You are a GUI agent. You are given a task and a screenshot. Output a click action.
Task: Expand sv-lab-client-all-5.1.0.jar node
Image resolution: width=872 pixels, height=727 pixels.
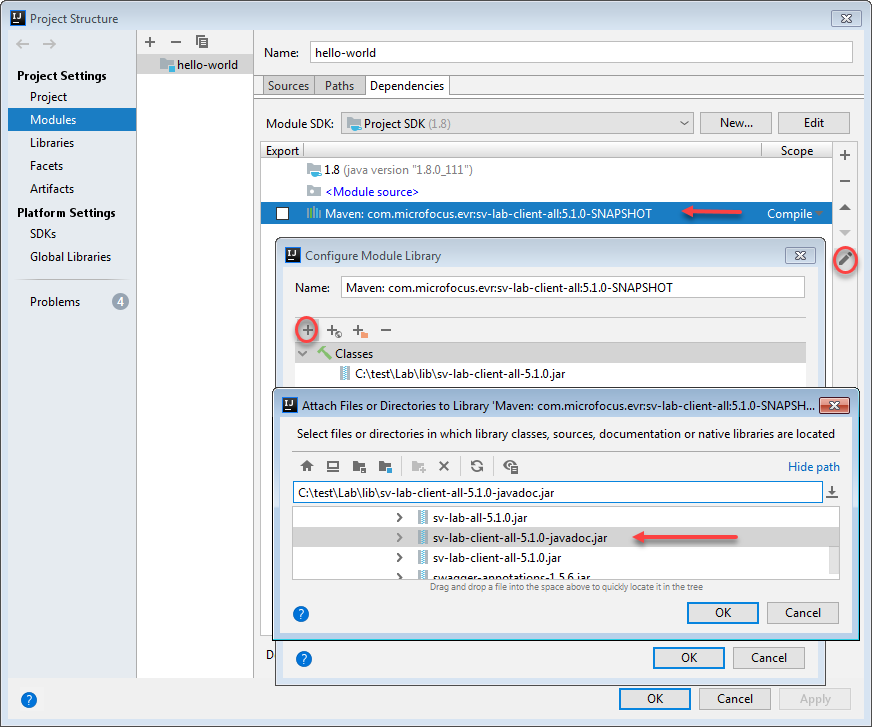399,557
